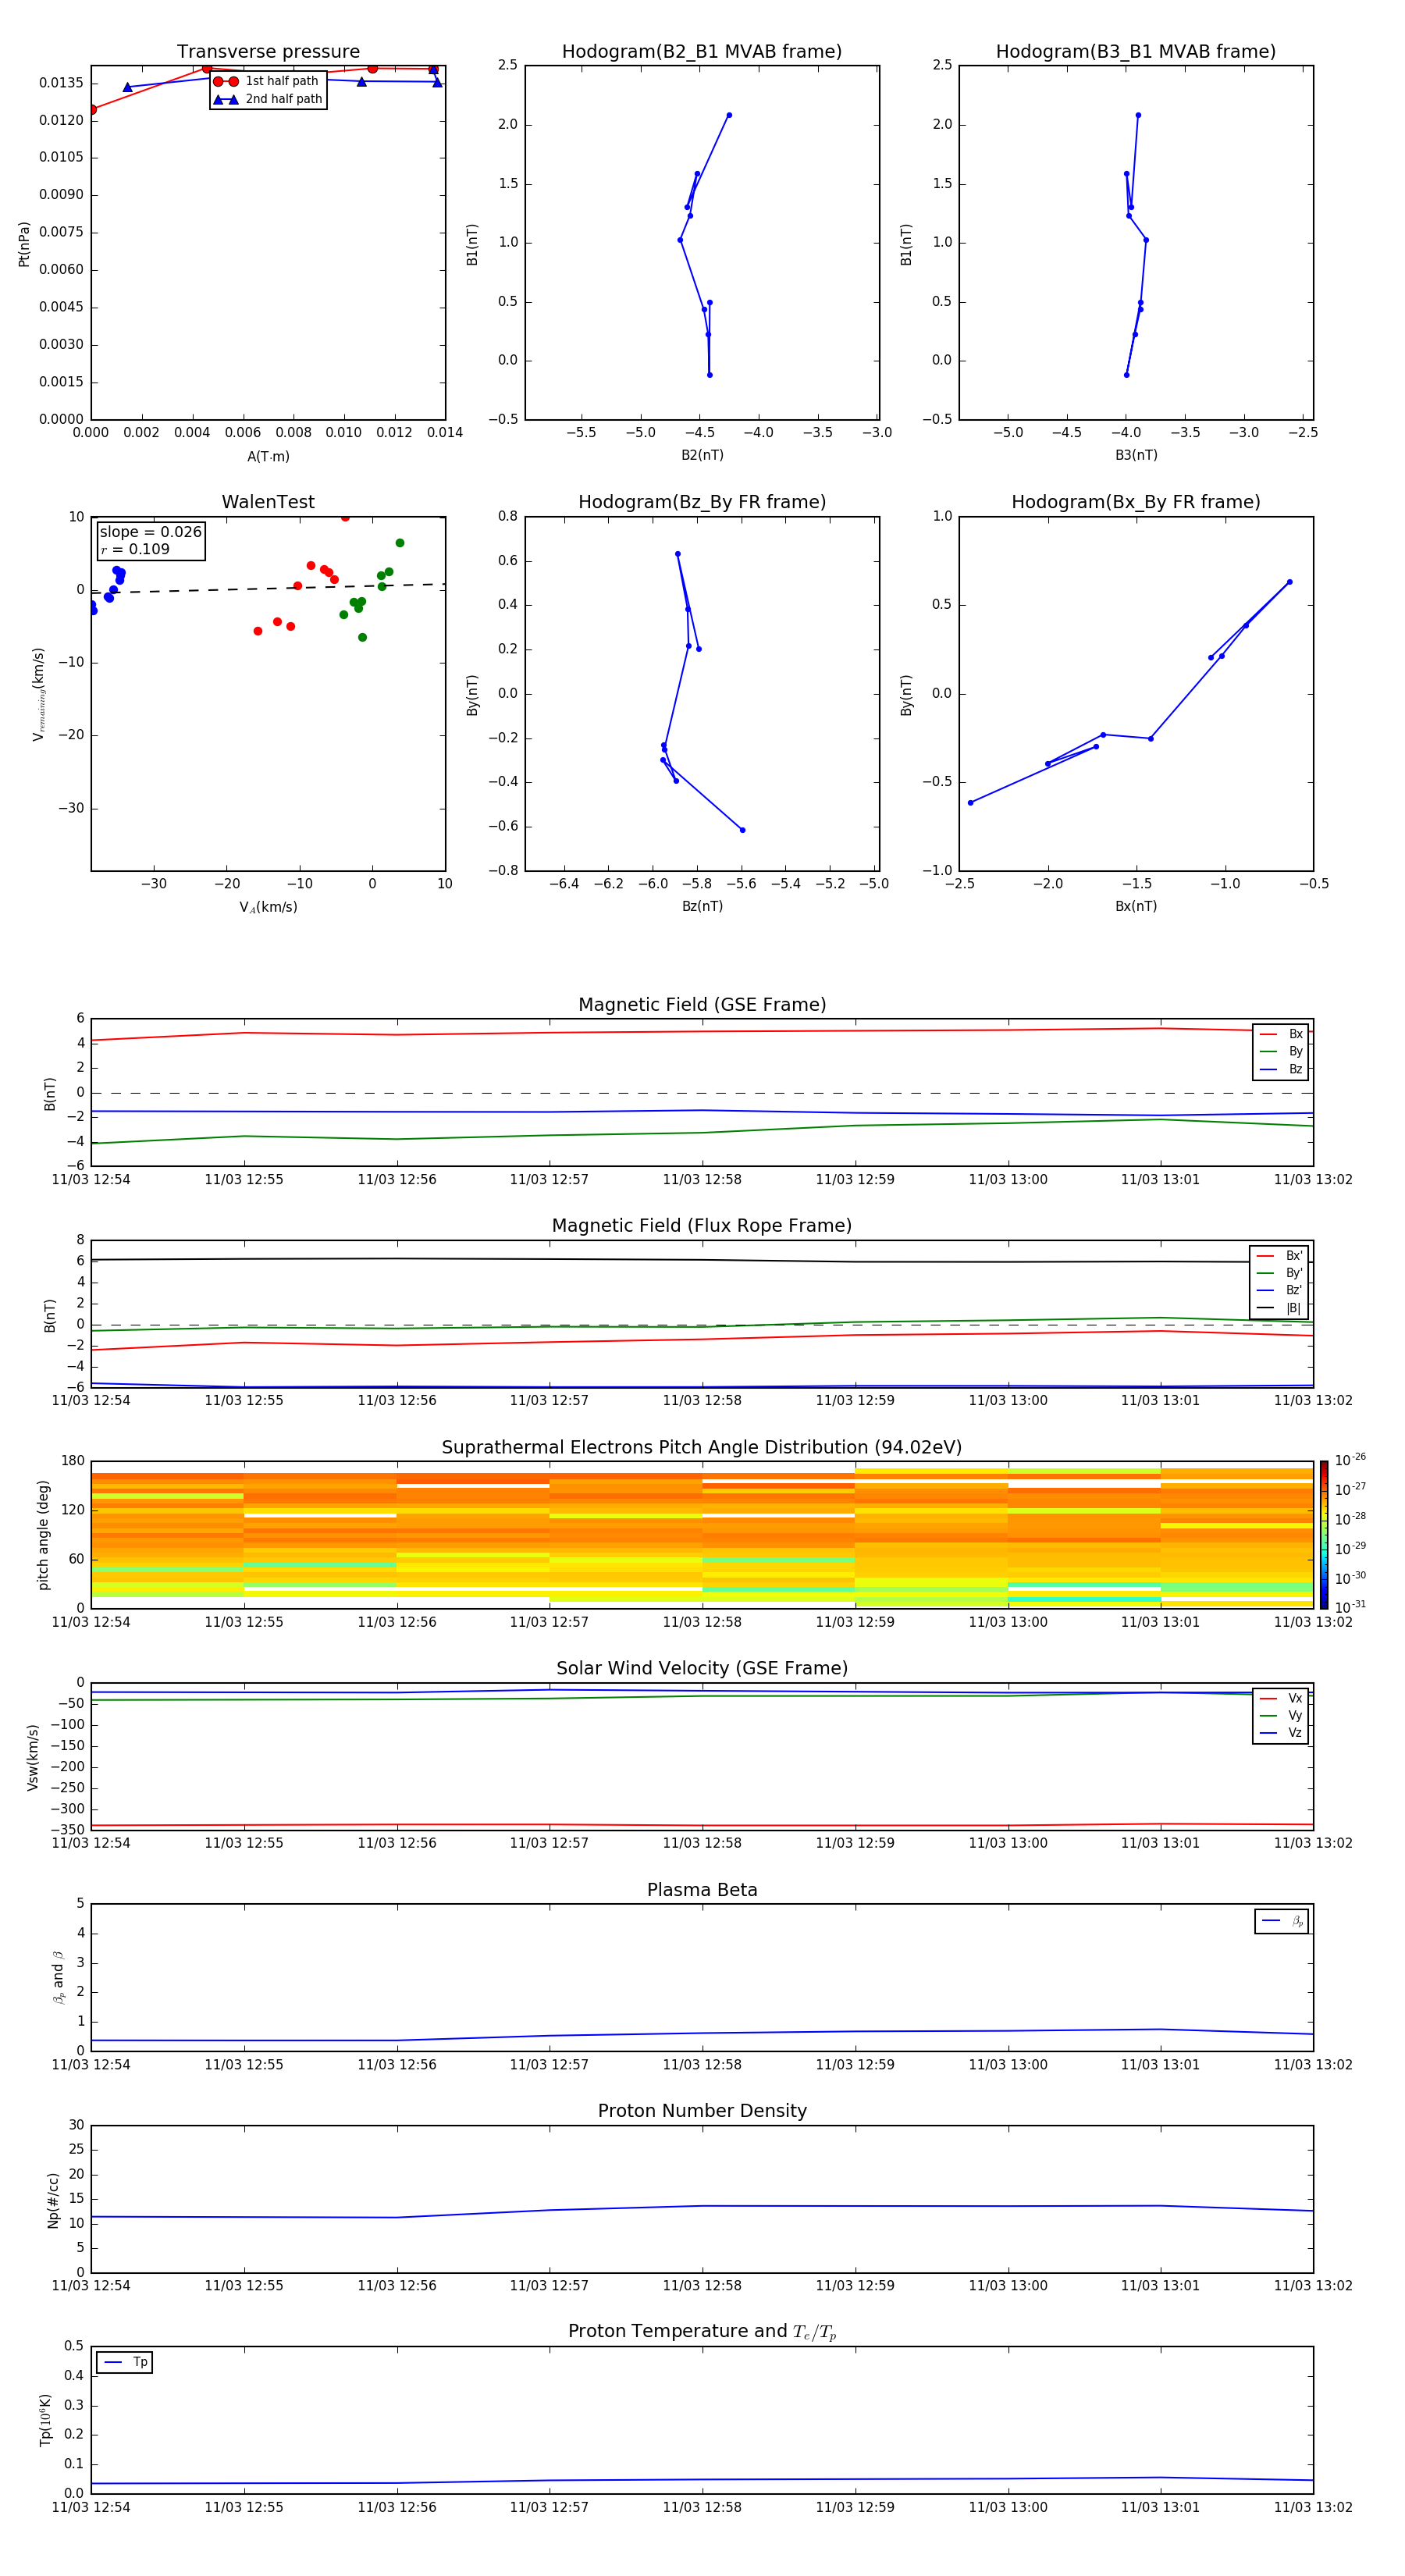Click the 'Hodogram(Bz_By FR frame)' title
The image size is (1405, 2576).
point(702,502)
